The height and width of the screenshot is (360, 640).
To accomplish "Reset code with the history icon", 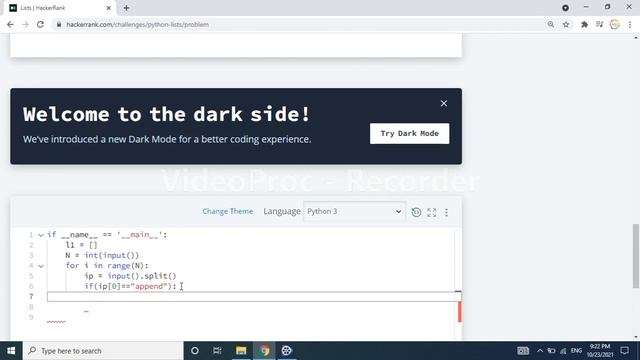I will coord(416,212).
